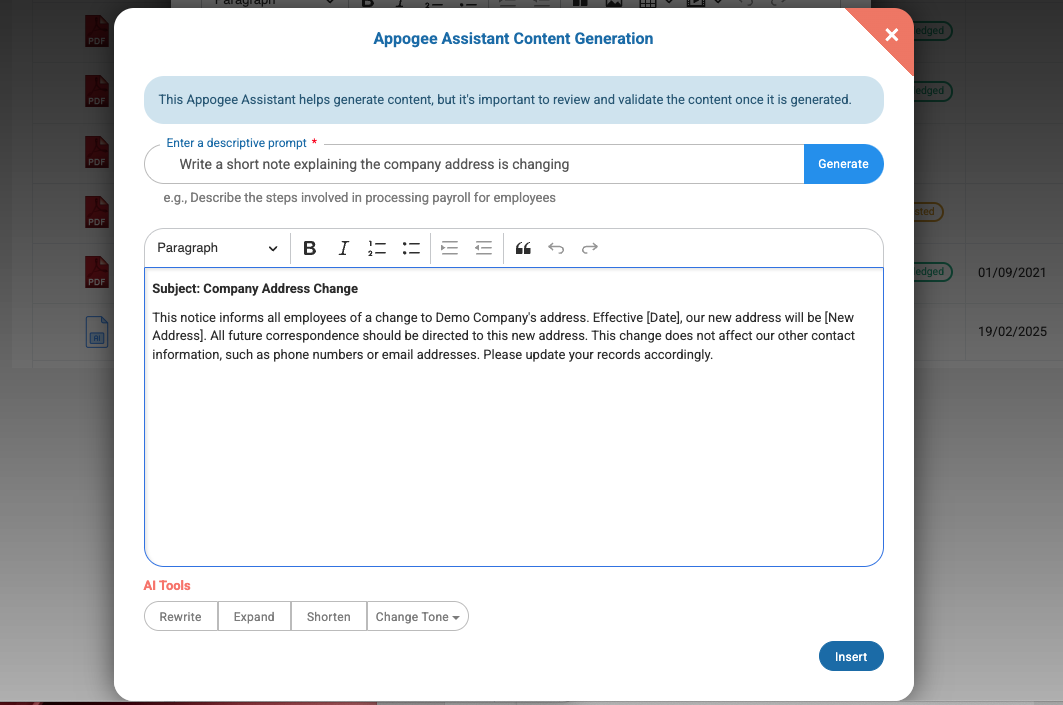Insert a bulleted list

(411, 248)
